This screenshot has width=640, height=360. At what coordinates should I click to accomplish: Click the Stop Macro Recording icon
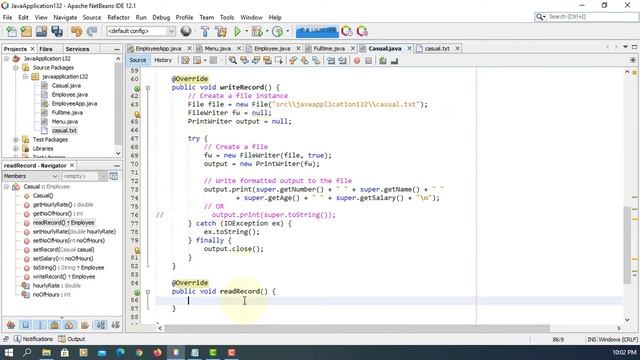tap(369, 60)
